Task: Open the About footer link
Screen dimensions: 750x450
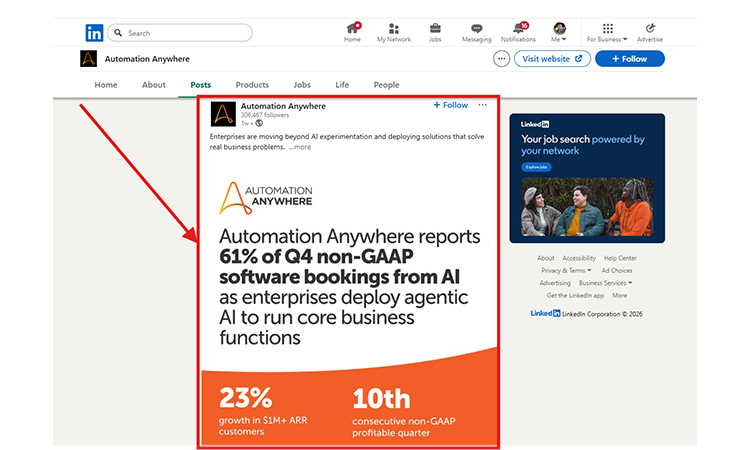Action: 545,258
